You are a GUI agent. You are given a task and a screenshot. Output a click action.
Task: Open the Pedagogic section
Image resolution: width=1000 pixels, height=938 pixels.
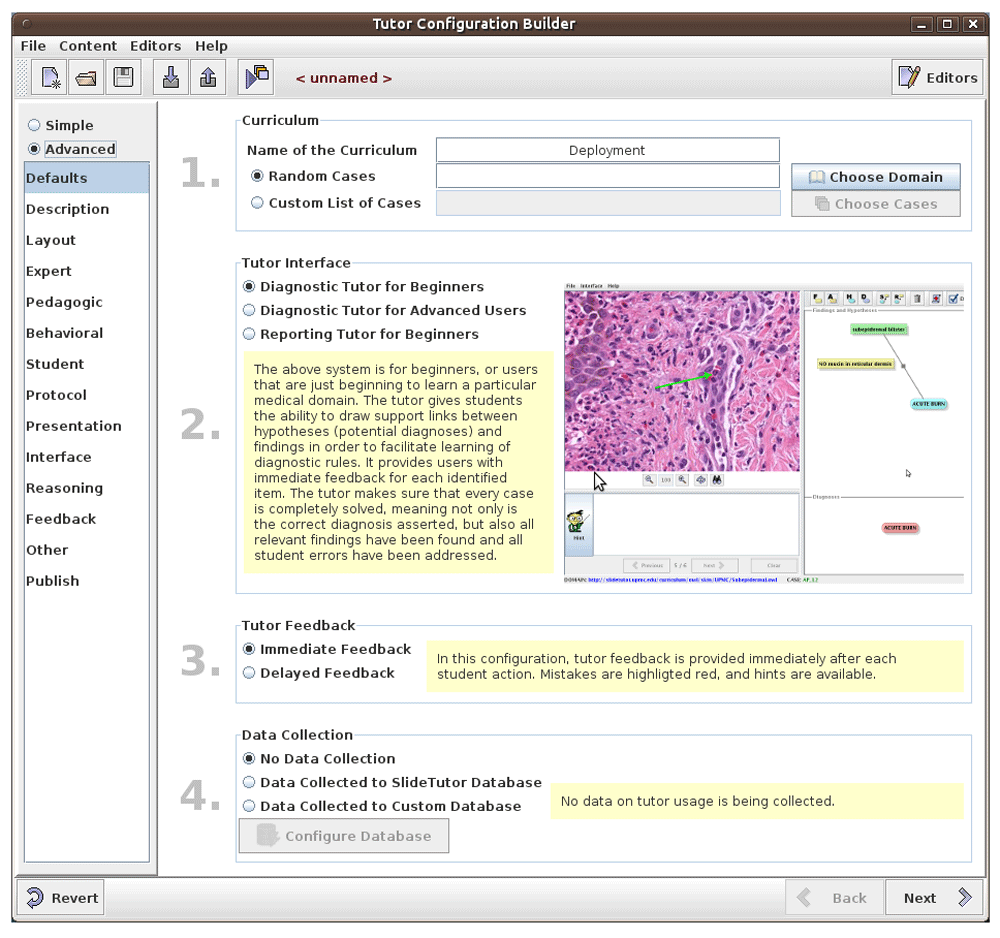click(x=87, y=302)
